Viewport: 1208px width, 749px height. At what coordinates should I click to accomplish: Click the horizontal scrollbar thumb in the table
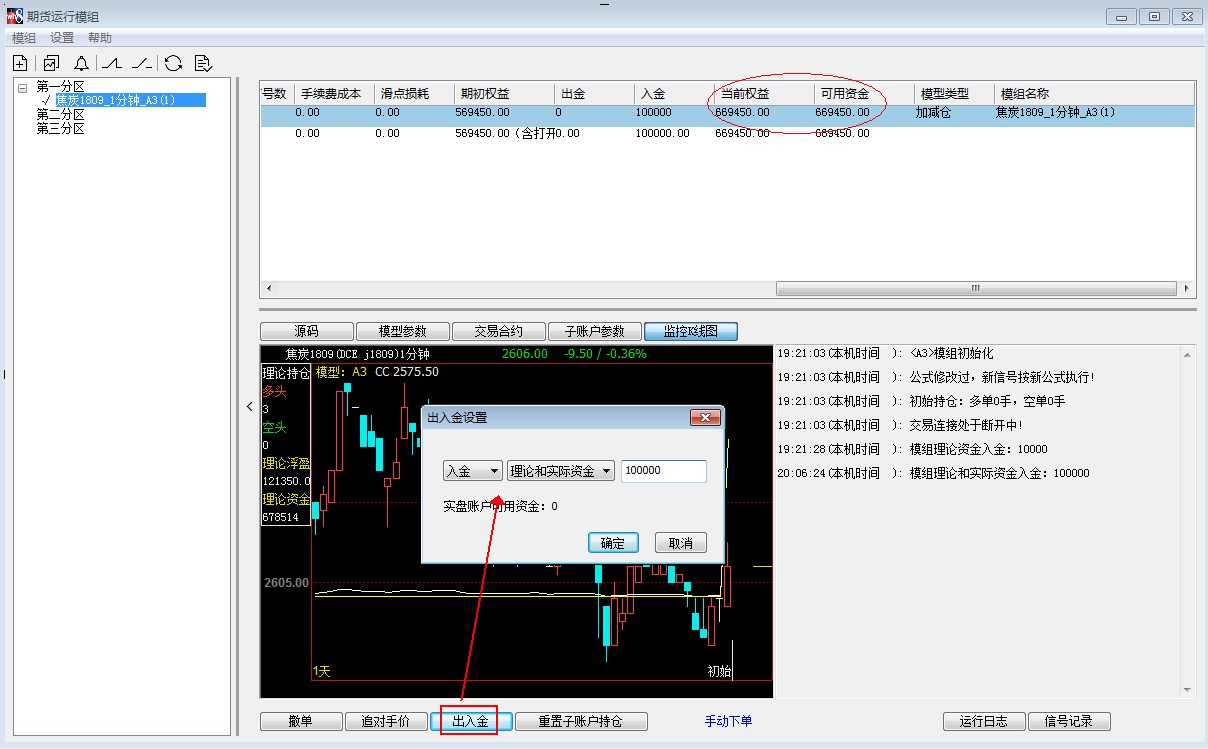pos(974,289)
